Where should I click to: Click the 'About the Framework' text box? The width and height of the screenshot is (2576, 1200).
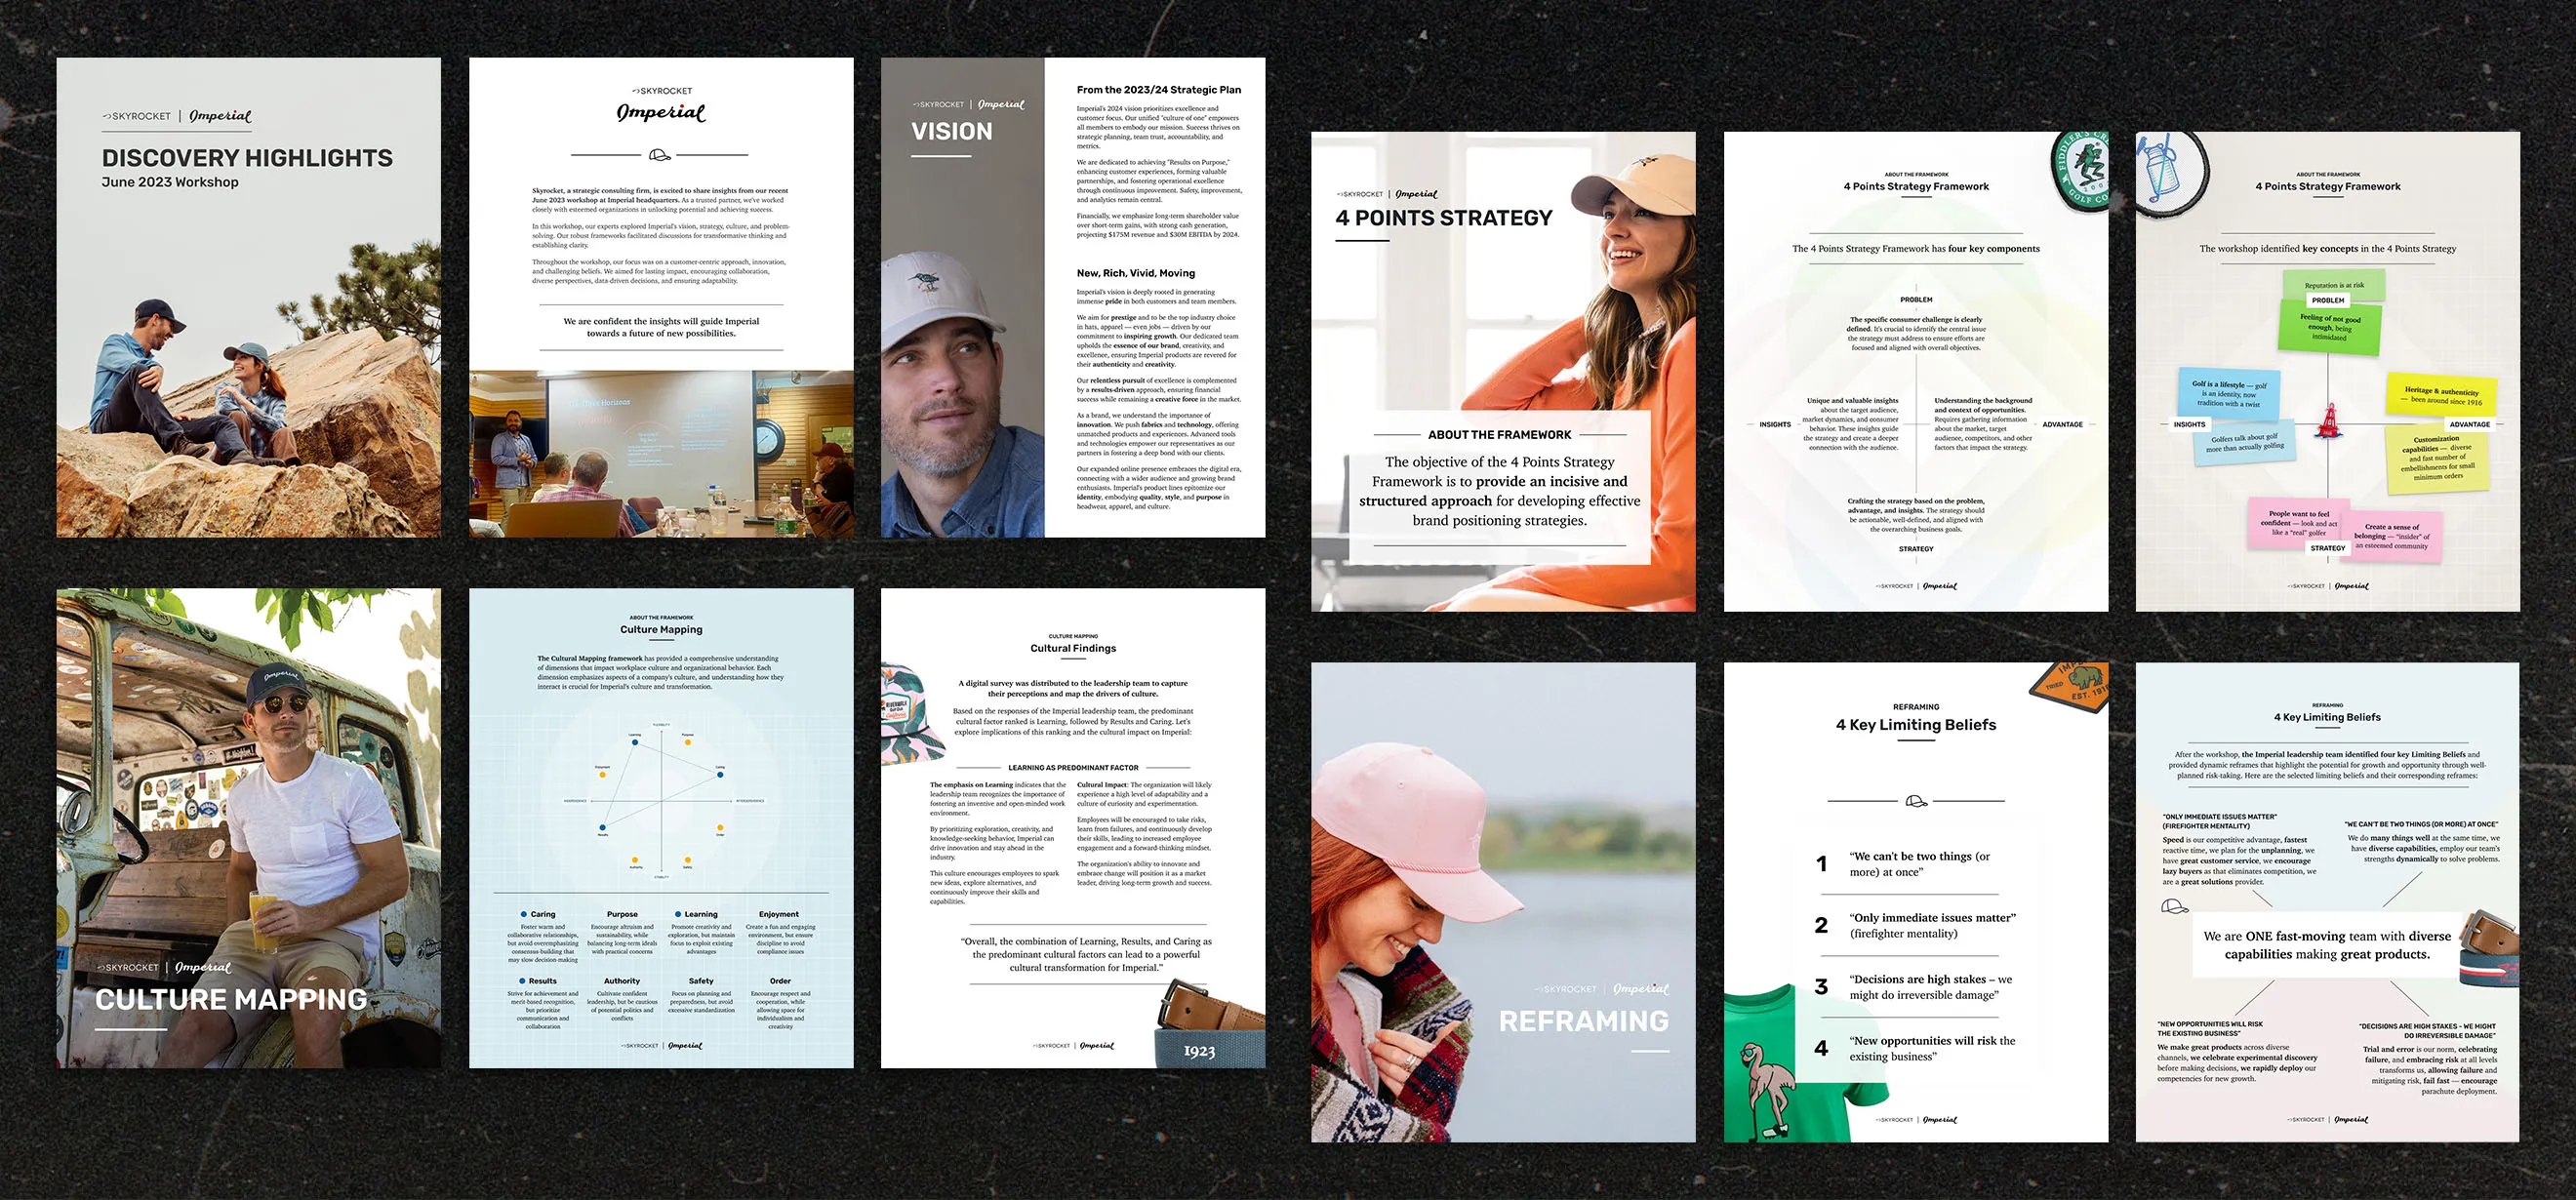tap(1499, 487)
